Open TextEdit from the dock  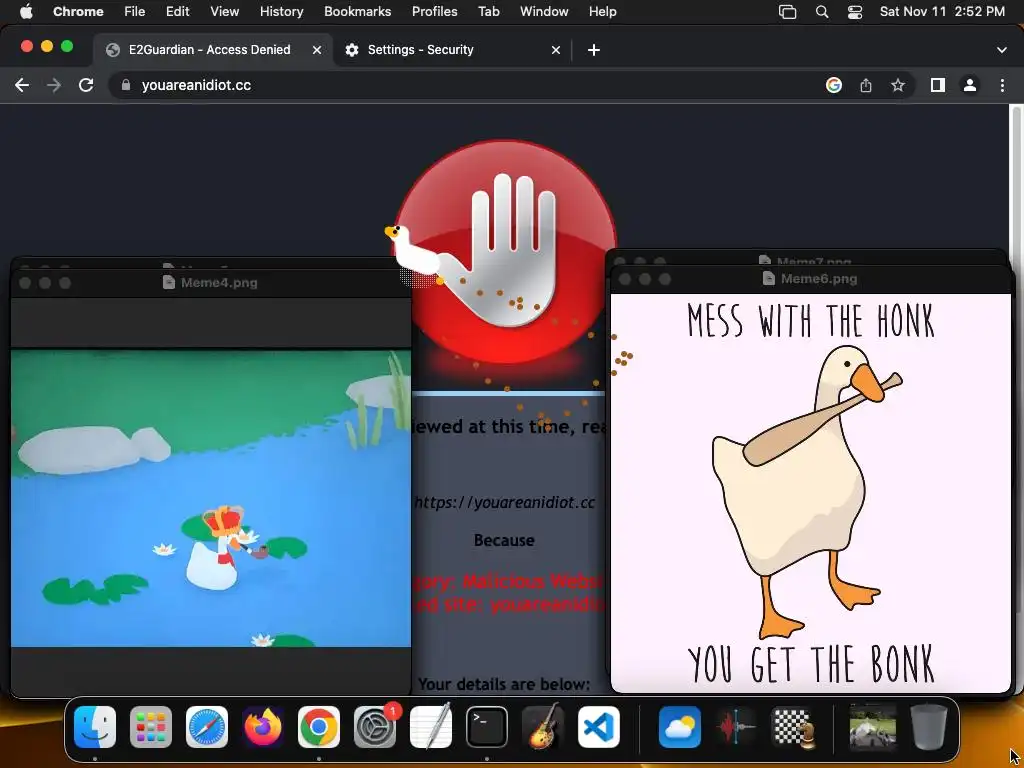coord(431,727)
